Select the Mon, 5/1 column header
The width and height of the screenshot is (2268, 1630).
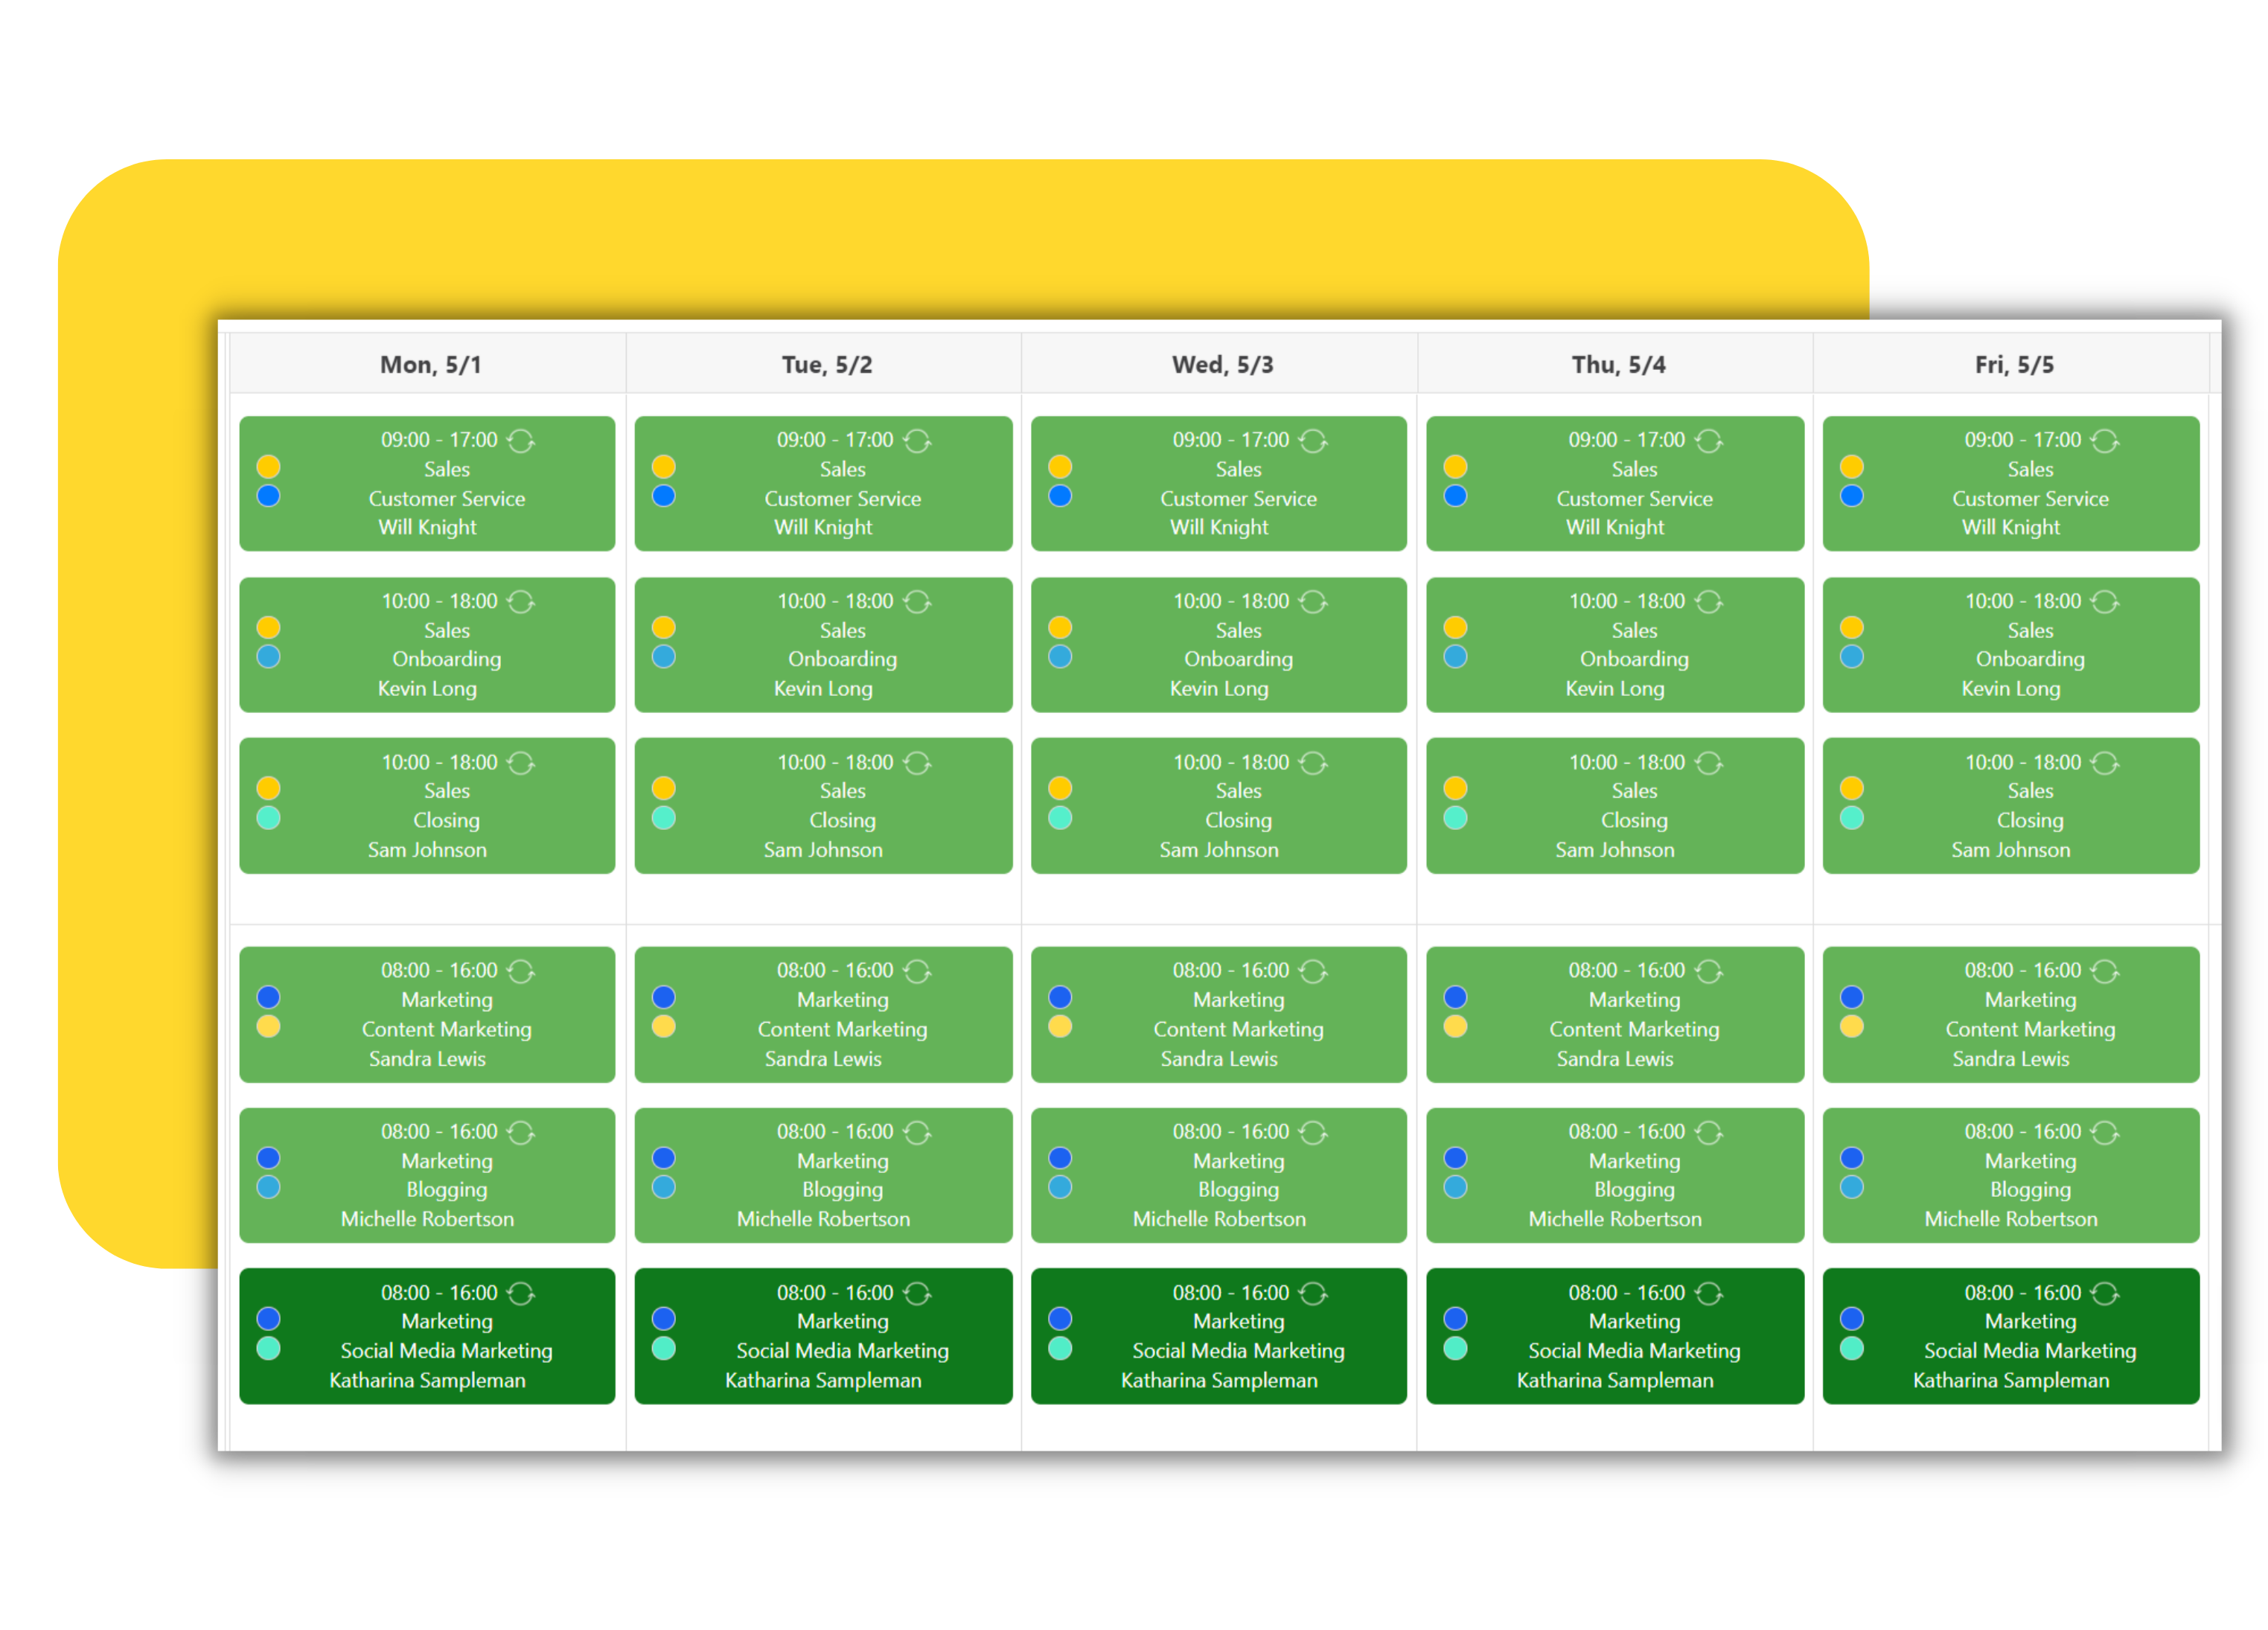pyautogui.click(x=430, y=365)
